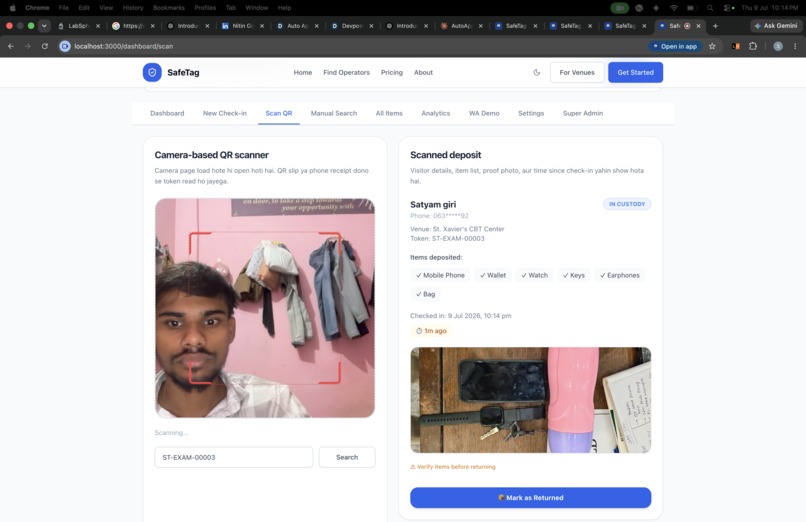Image resolution: width=806 pixels, height=522 pixels.
Task: Open the Chrome menu in menu bar
Action: tap(37, 8)
